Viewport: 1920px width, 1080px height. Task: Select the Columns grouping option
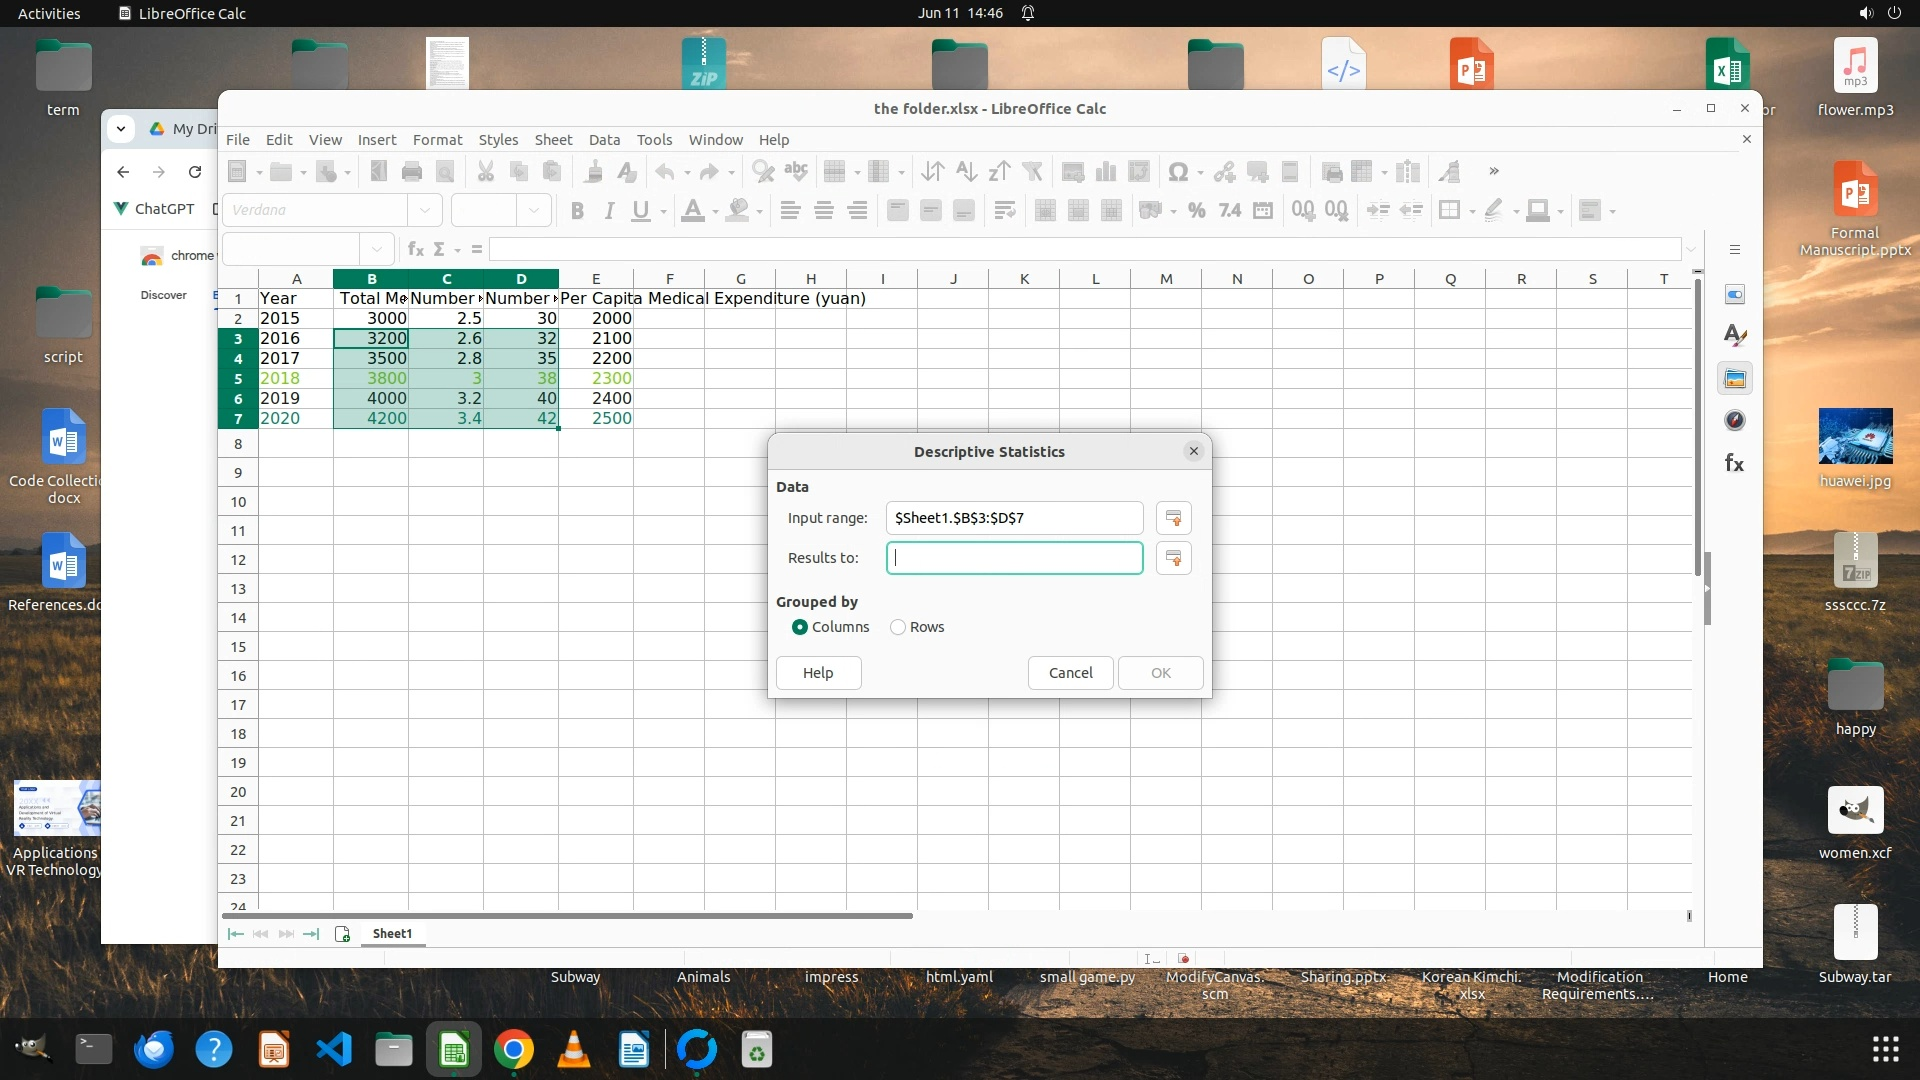tap(800, 627)
